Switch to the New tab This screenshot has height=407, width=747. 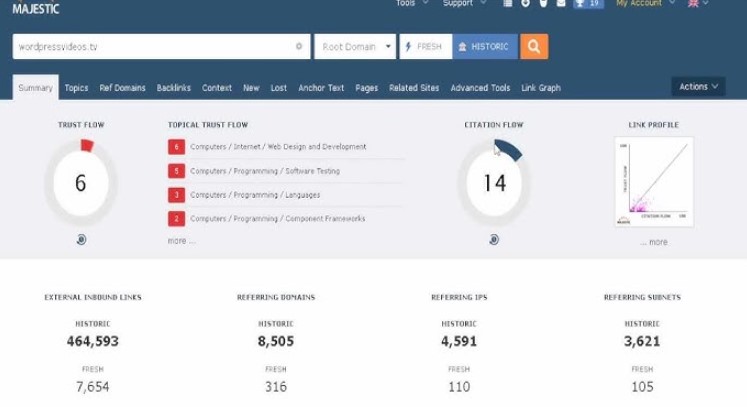[251, 88]
